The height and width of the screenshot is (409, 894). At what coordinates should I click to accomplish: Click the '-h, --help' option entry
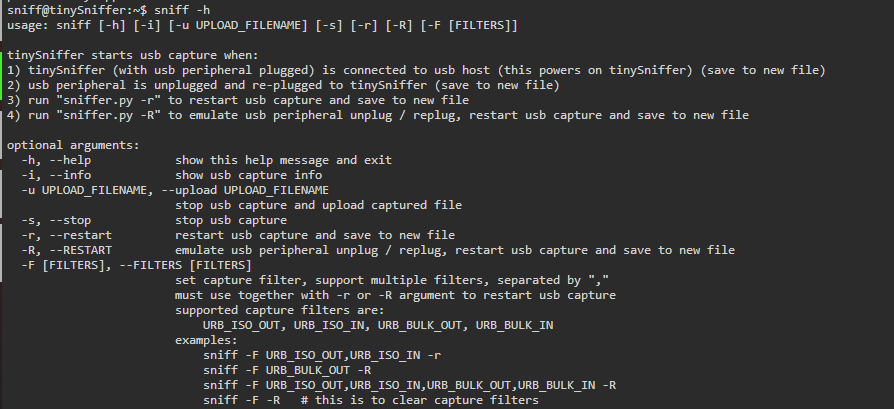tap(56, 160)
